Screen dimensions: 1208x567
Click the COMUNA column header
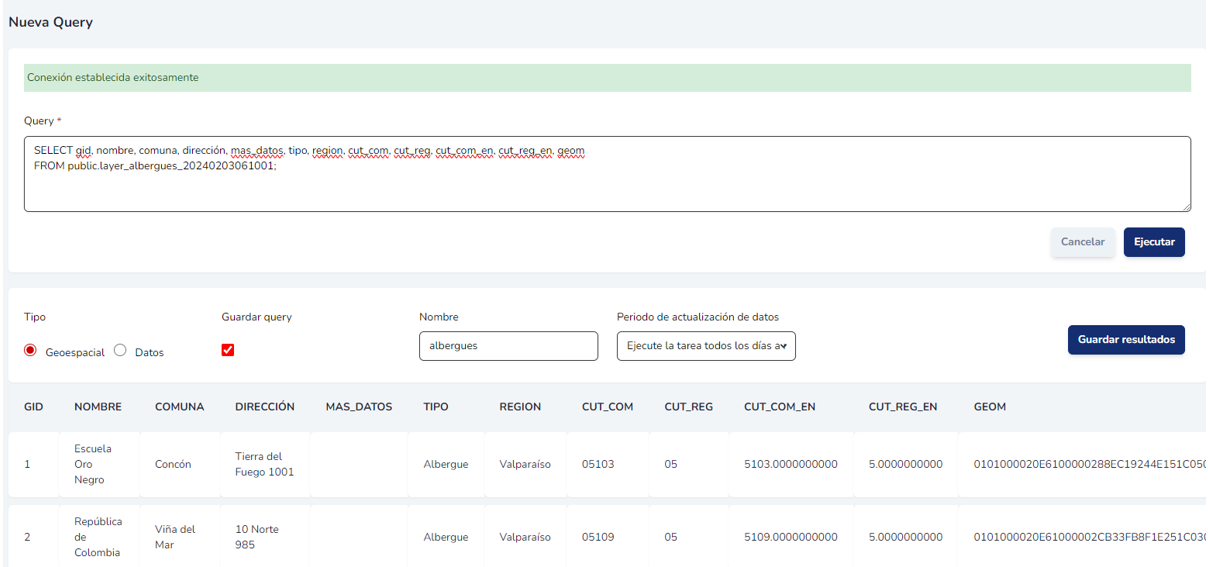179,407
